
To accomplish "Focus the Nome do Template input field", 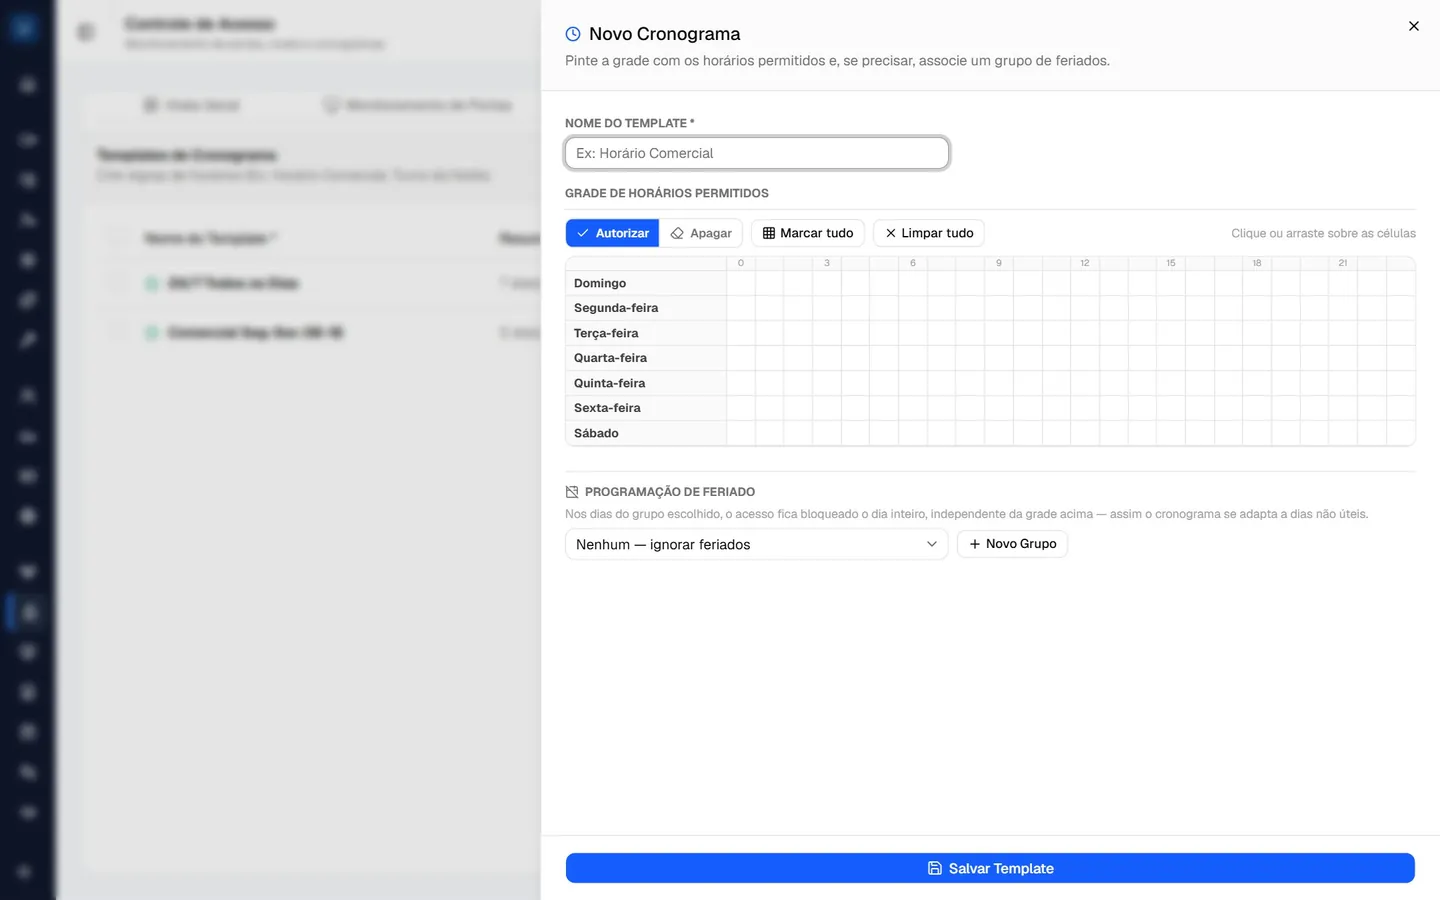I will click(757, 153).
